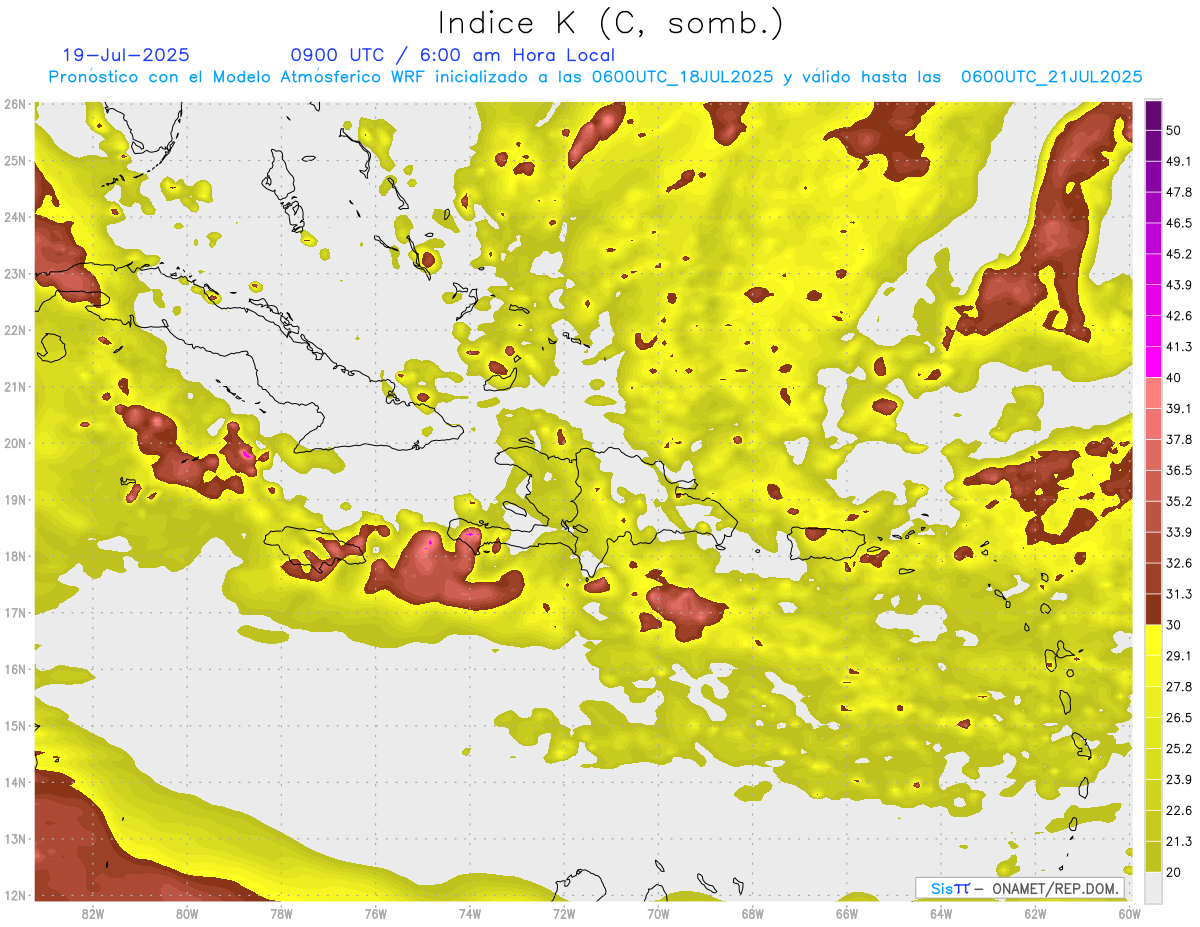Click the colorbar value '32.6'
Viewport: 1200px width, 927px height.
click(x=1179, y=563)
